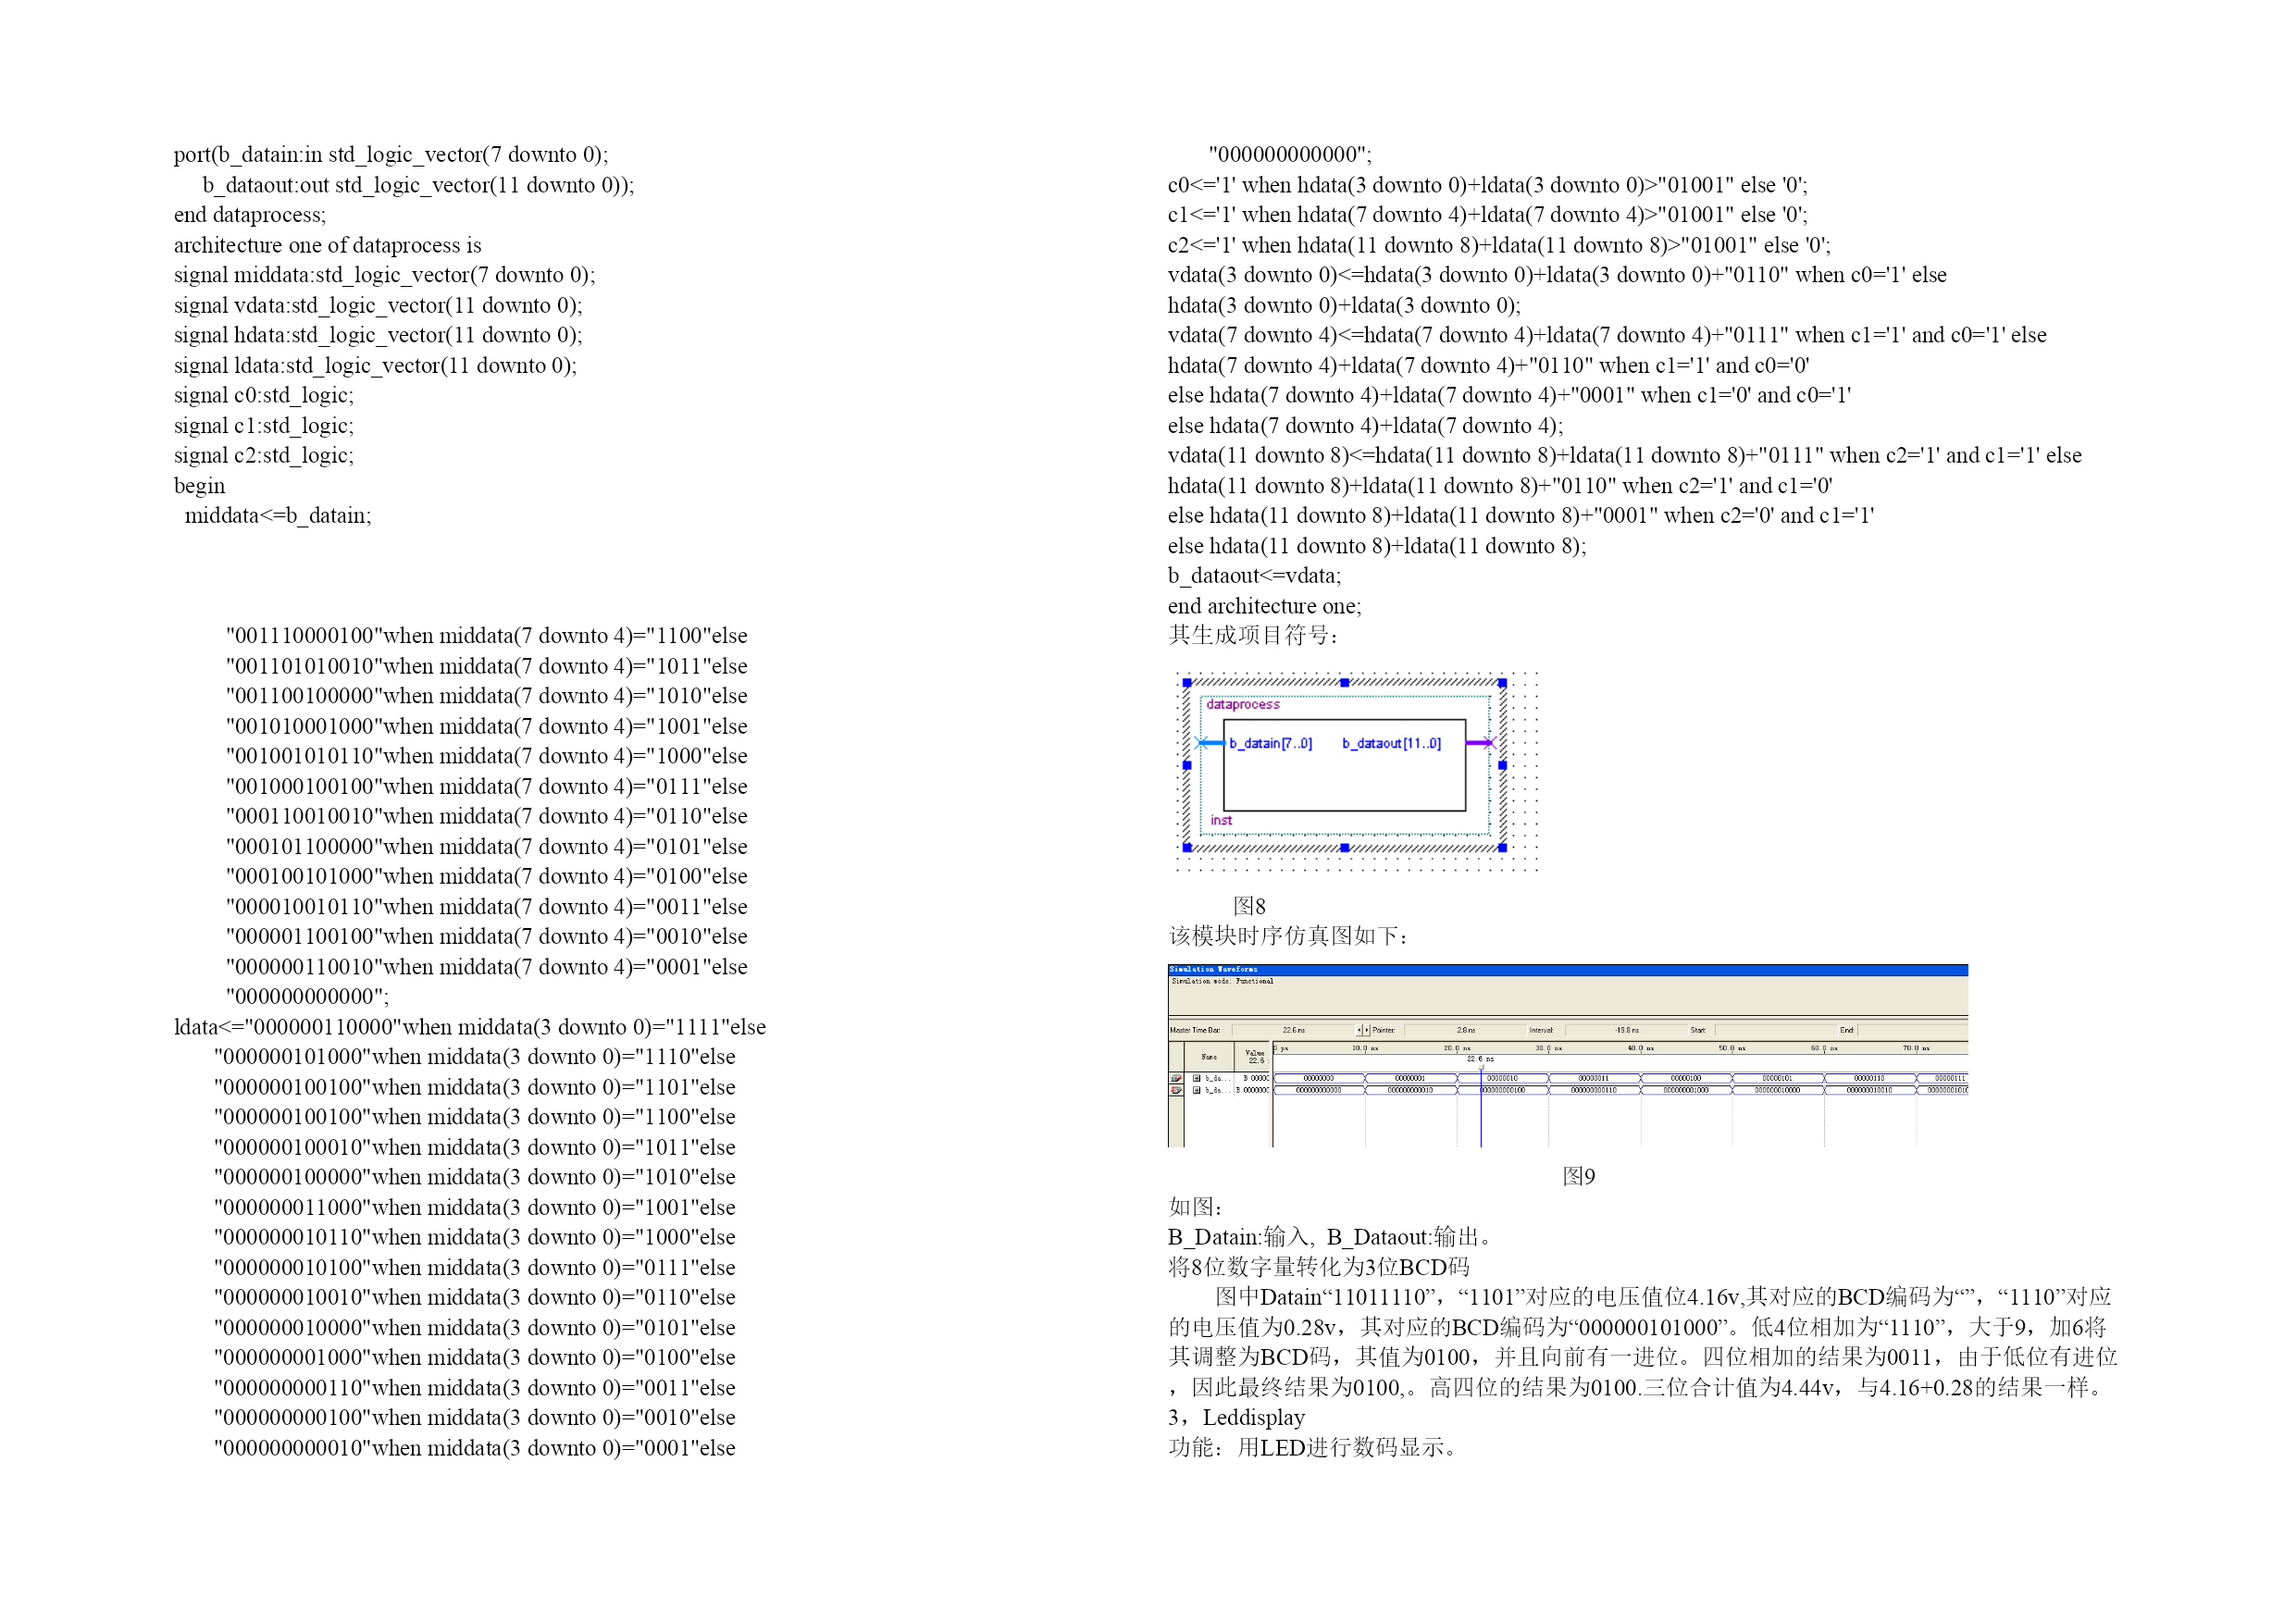Click the line starting "ldata<="

pyautogui.click(x=470, y=1027)
